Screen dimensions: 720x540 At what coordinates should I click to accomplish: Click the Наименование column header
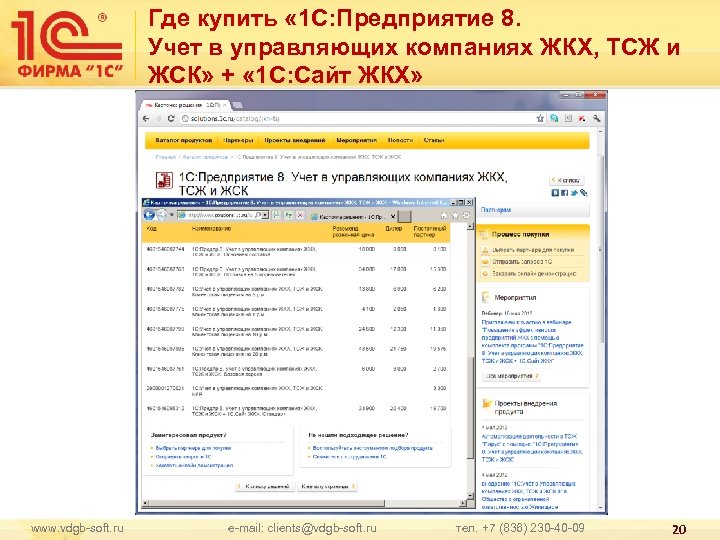point(211,229)
